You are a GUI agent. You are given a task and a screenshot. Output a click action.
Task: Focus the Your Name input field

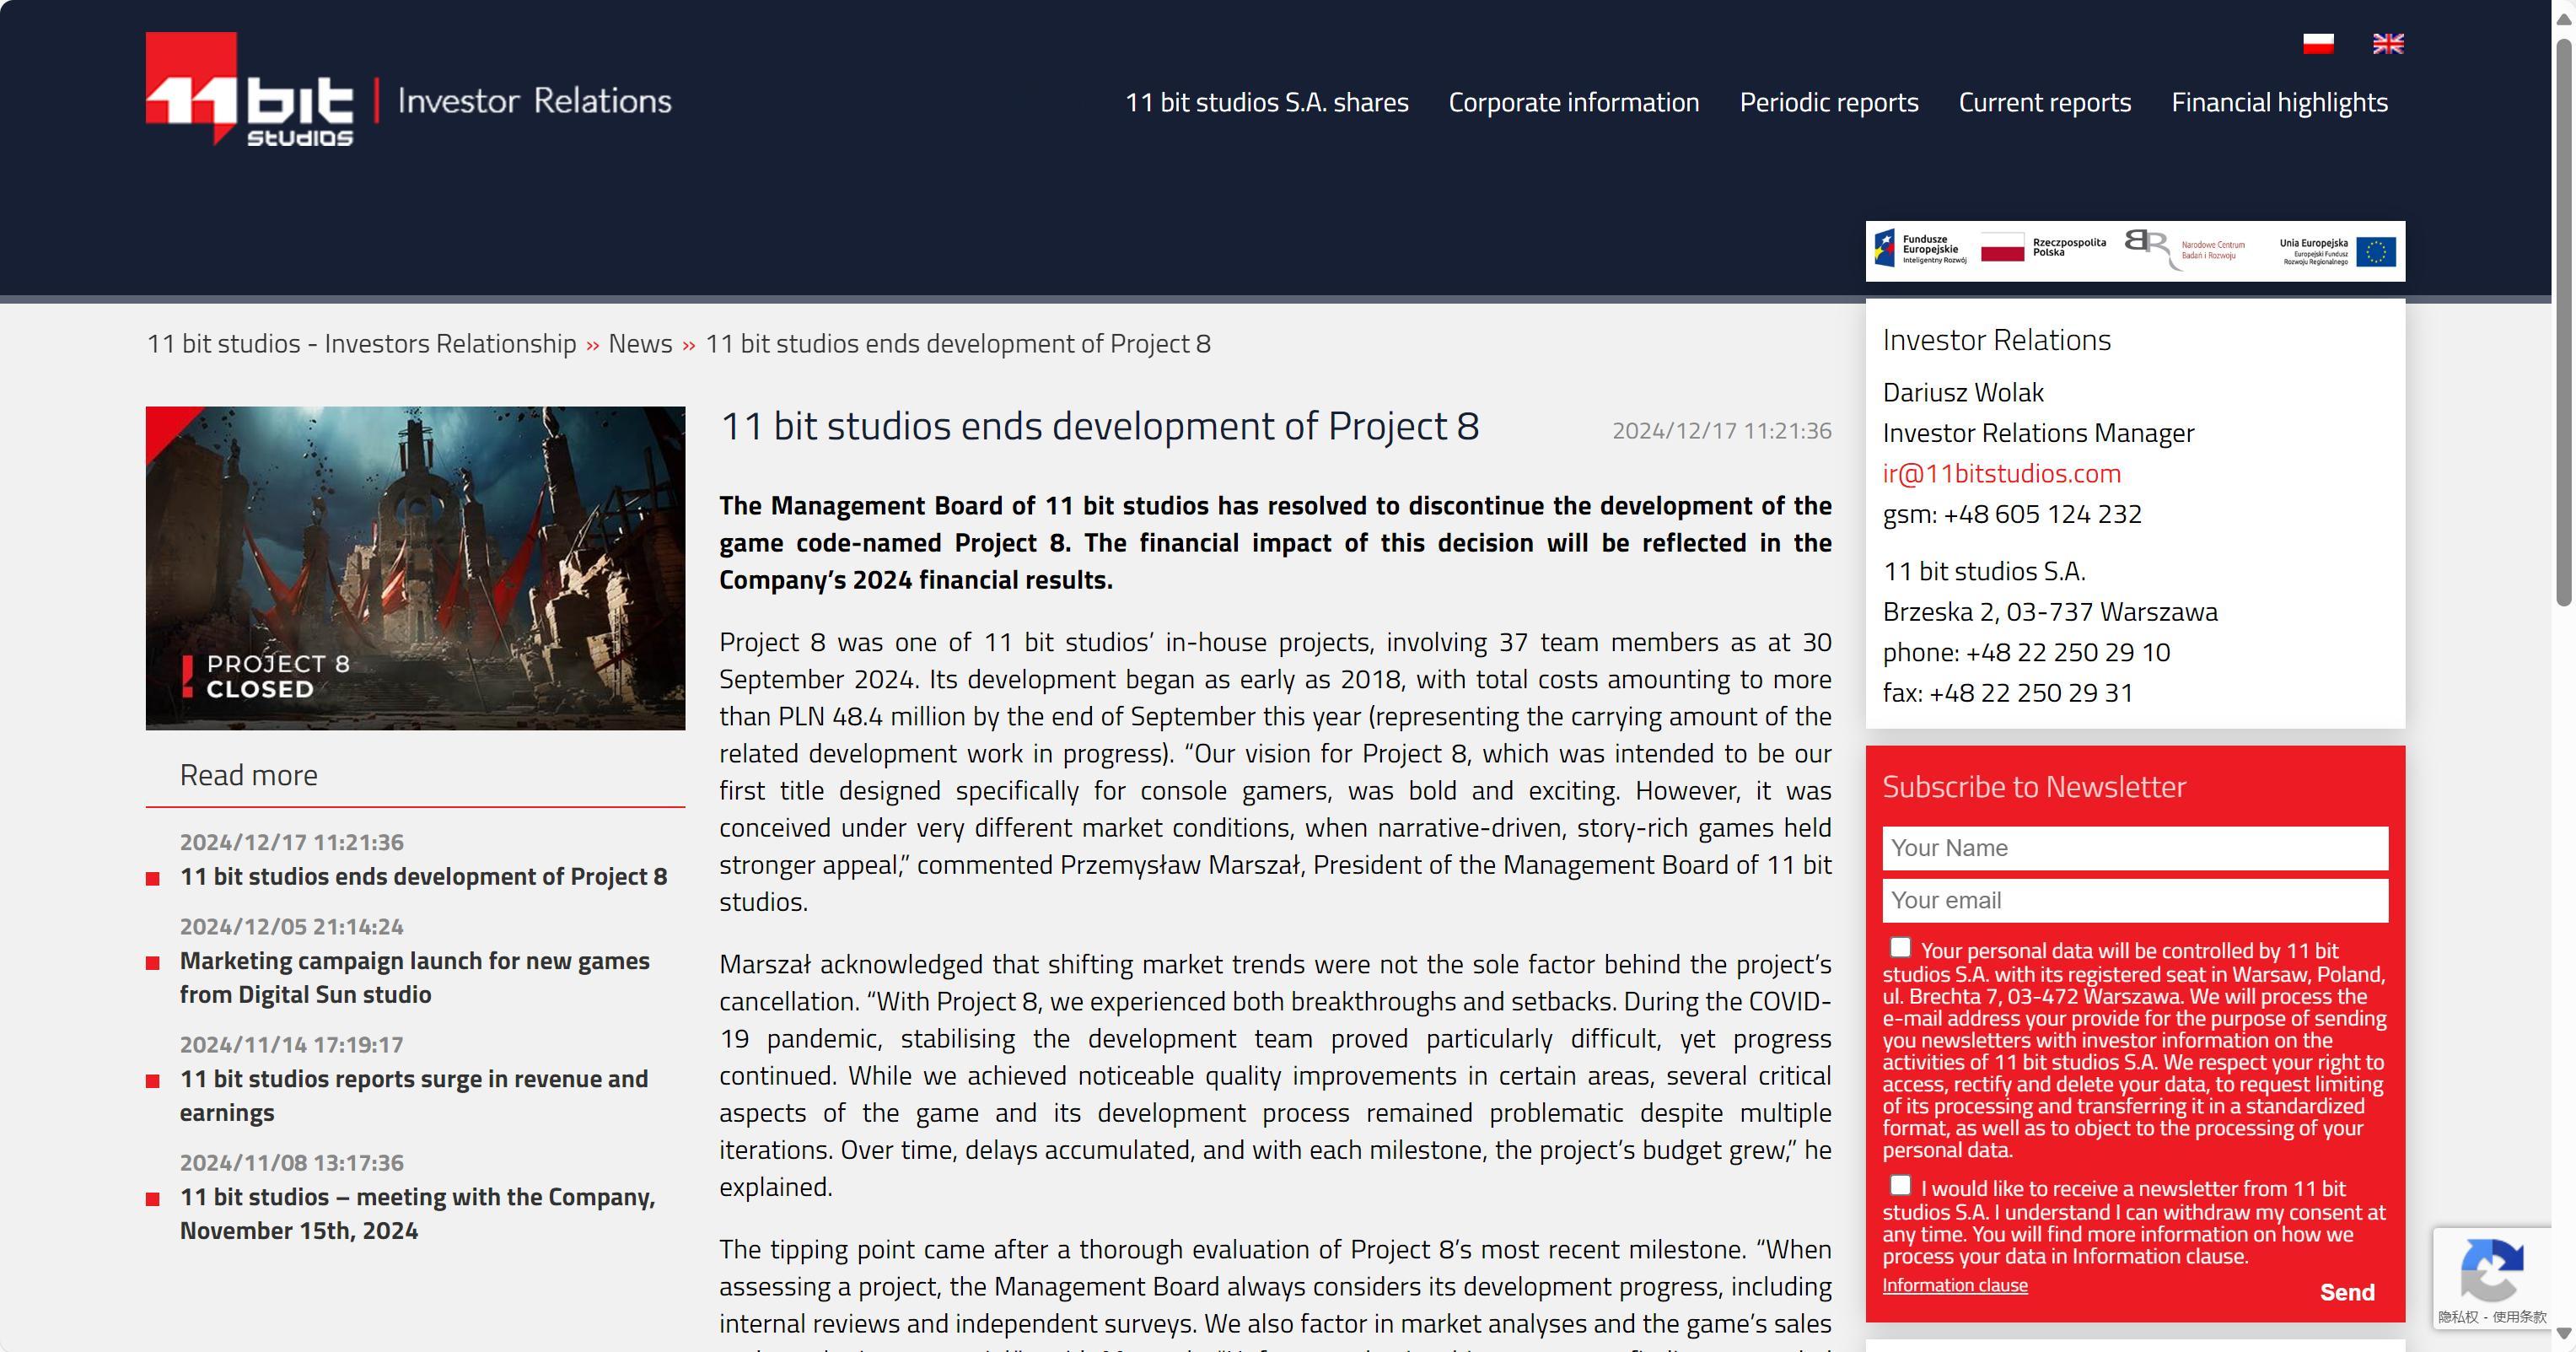(2135, 848)
